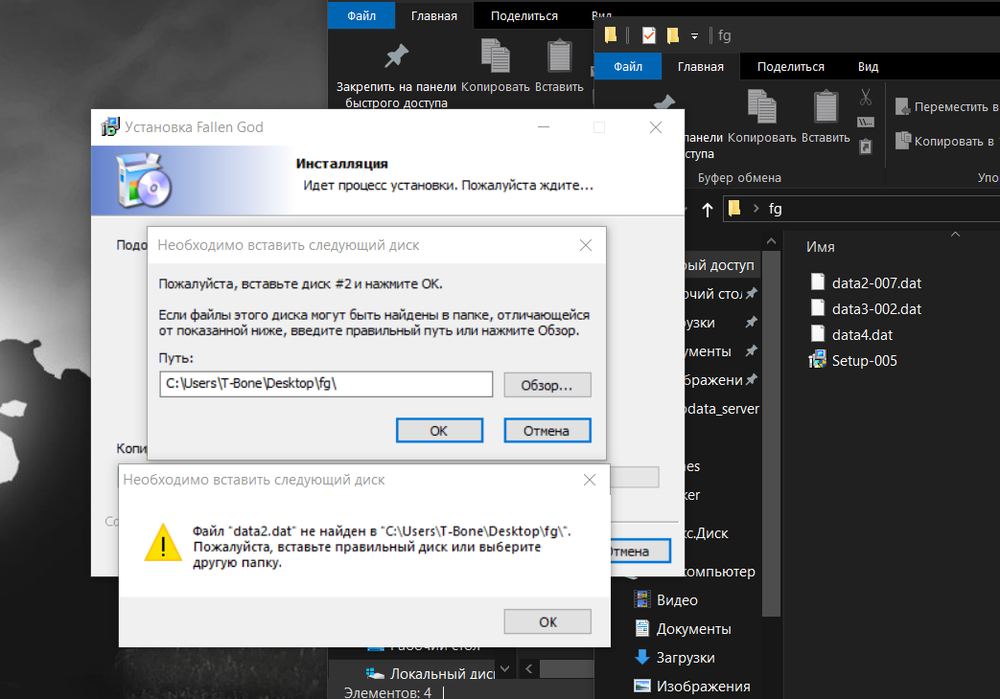Viewport: 1000px width, 699px height.
Task: Click pin to quick access icon, back window
Action: 396,55
